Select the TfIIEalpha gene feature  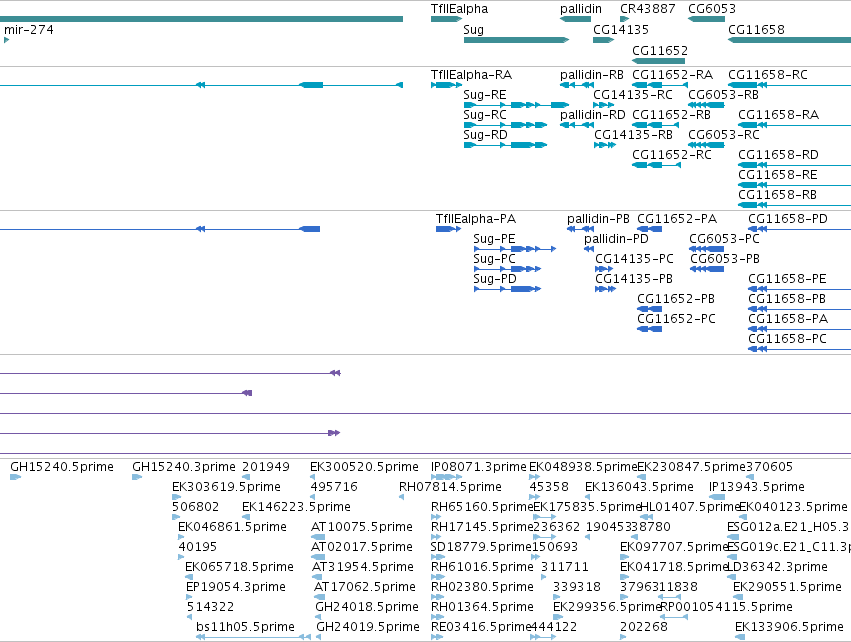(x=446, y=20)
